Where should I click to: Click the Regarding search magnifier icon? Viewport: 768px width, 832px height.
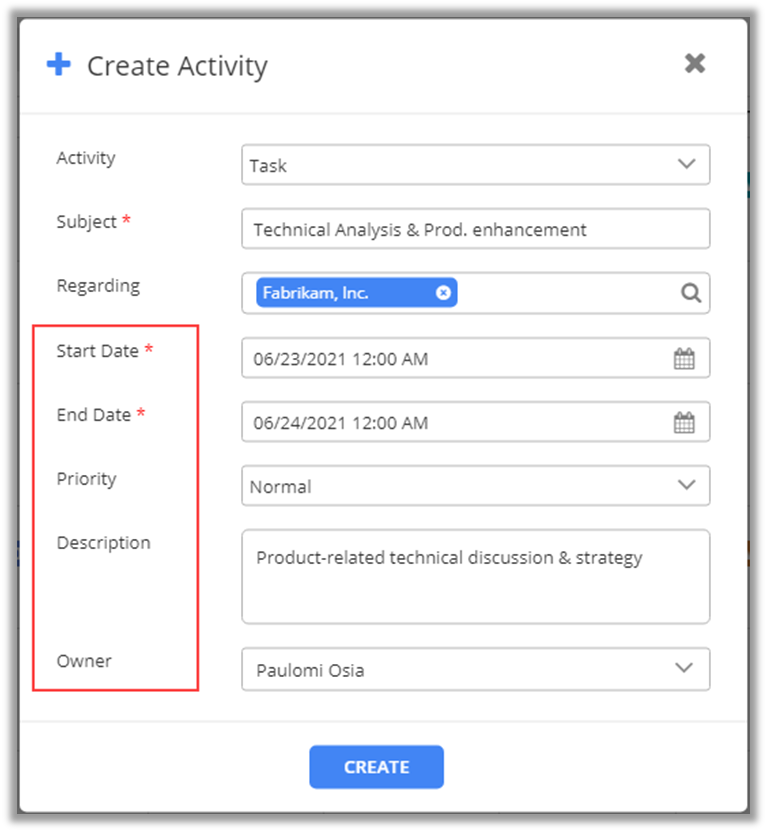(x=691, y=293)
